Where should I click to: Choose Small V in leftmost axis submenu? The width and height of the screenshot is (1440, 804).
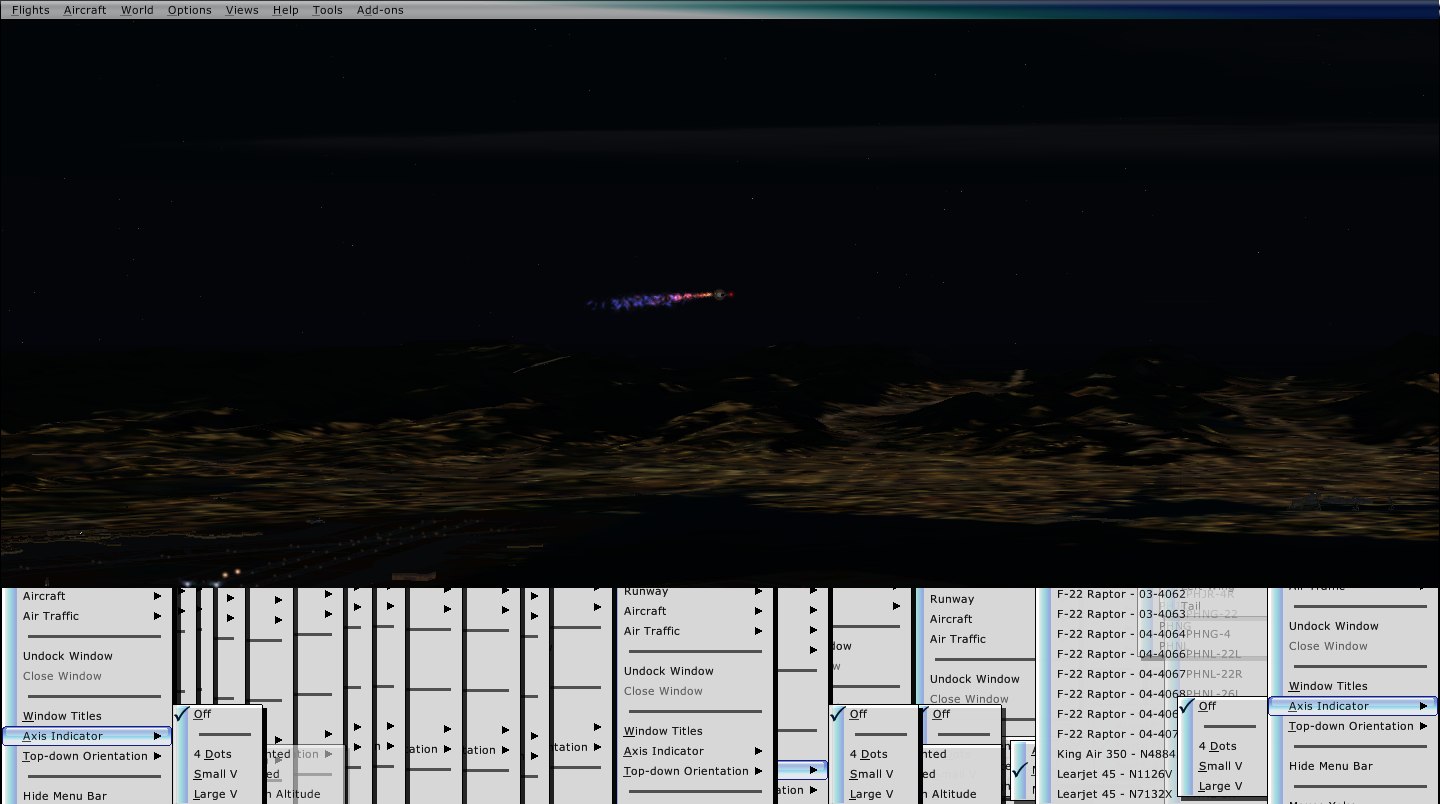[x=215, y=774]
